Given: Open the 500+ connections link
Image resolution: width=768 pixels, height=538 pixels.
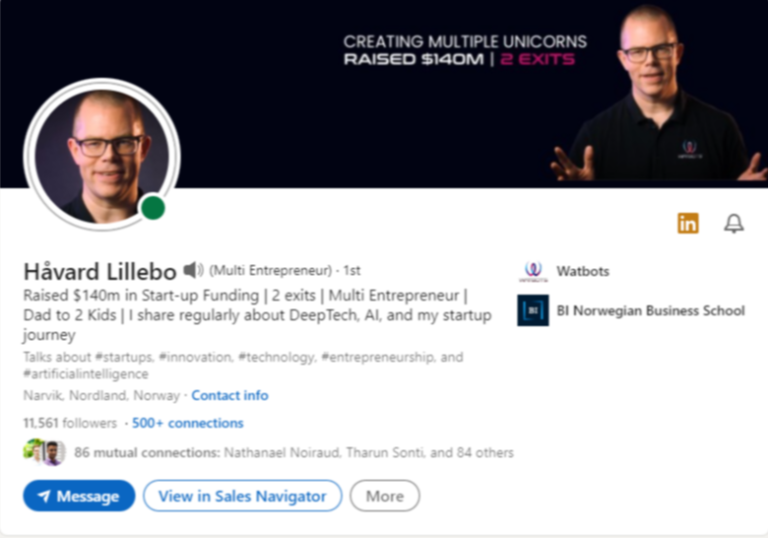Looking at the screenshot, I should 188,423.
